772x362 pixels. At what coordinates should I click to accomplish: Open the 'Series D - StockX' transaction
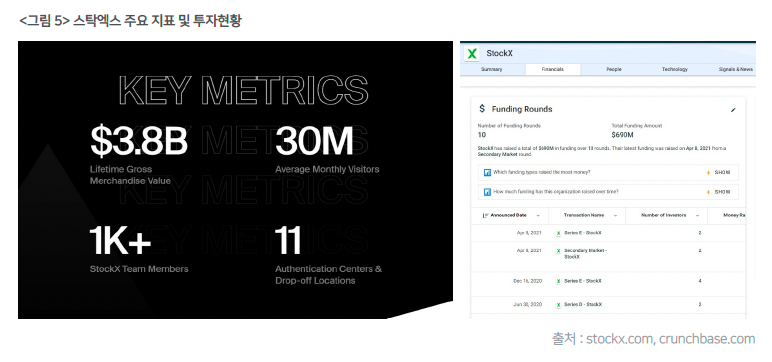(582, 305)
